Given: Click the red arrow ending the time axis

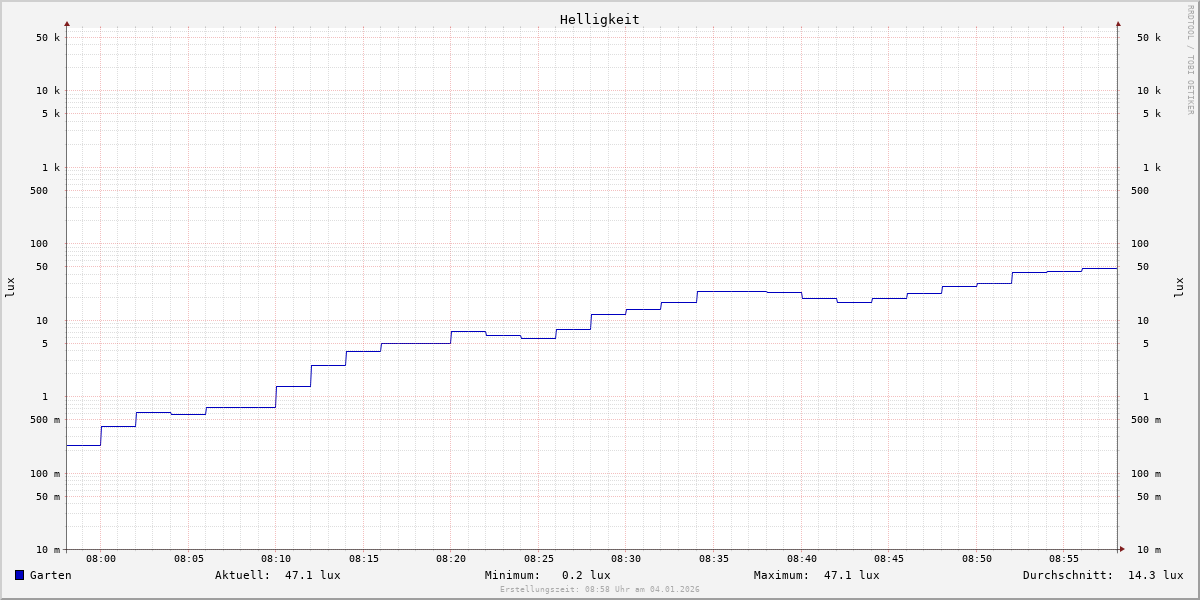Looking at the screenshot, I should tap(1122, 549).
